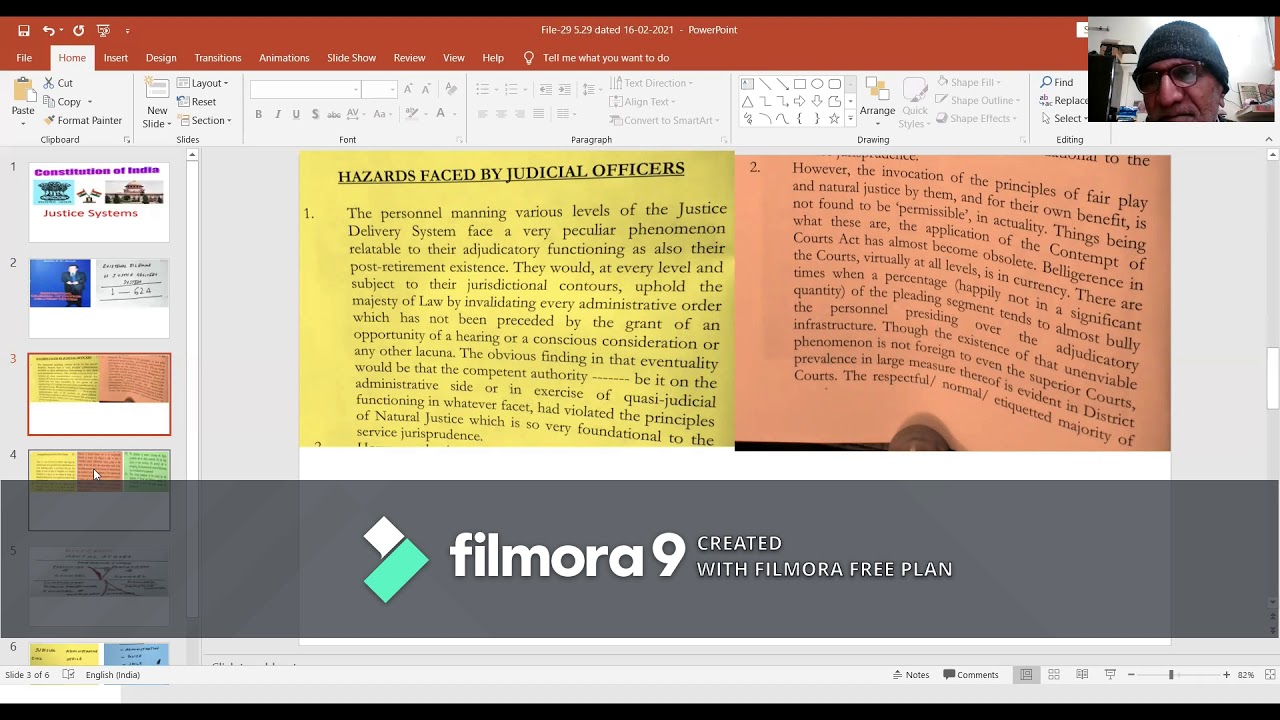
Task: Apply numbered list formatting
Action: coord(510,90)
